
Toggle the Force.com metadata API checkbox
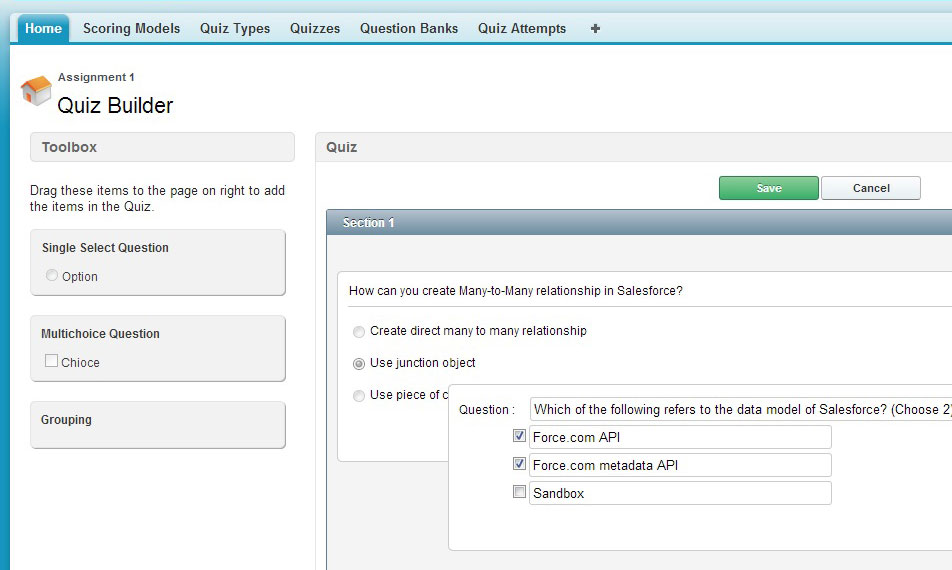point(519,464)
